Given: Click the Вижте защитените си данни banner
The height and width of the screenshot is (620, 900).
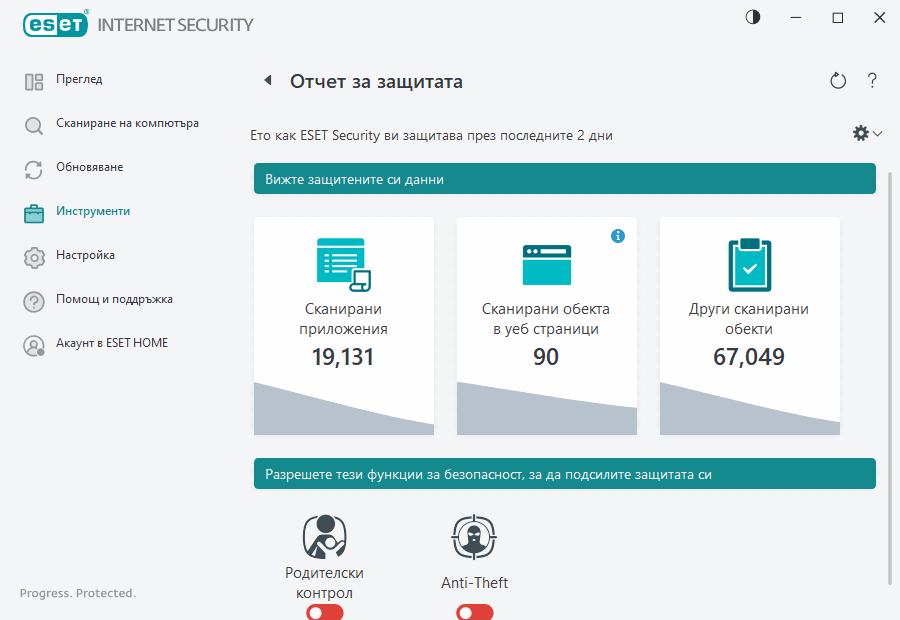Looking at the screenshot, I should click(x=563, y=179).
